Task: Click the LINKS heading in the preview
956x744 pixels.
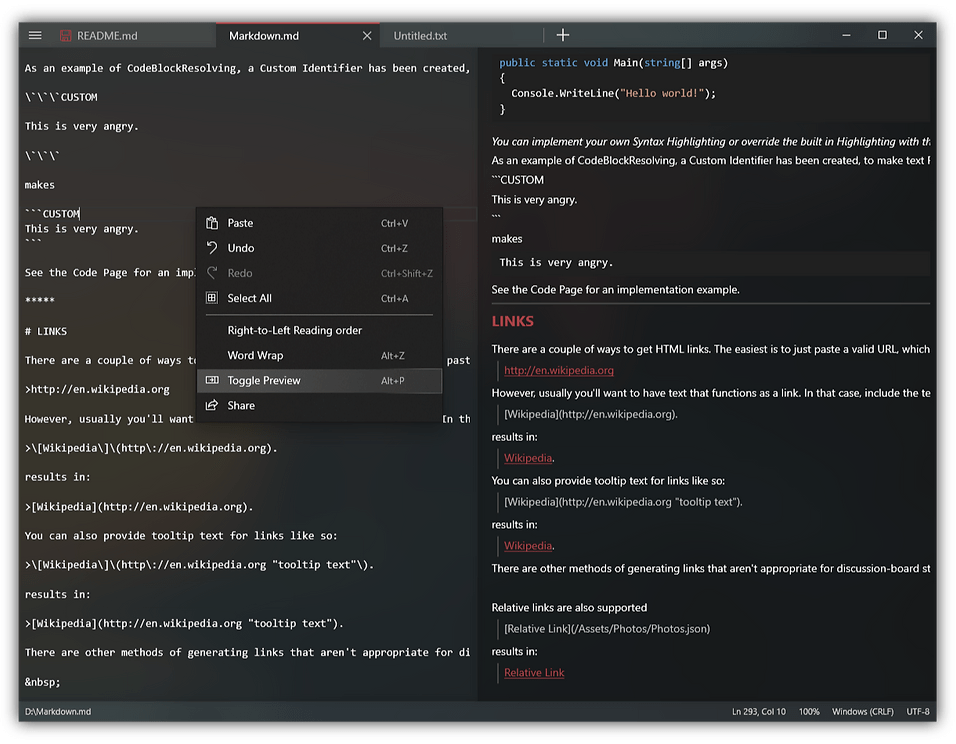Action: point(512,321)
